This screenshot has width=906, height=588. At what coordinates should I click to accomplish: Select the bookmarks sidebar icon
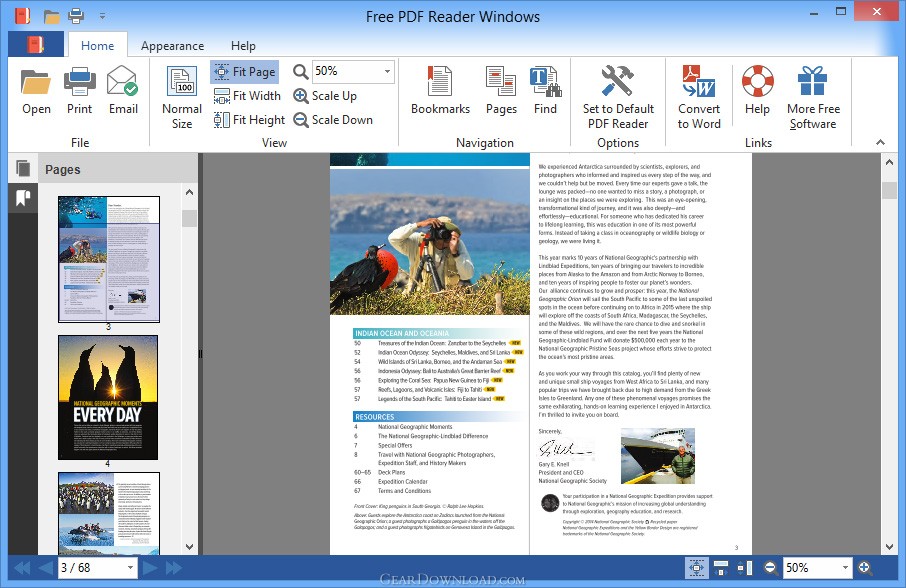(x=23, y=199)
